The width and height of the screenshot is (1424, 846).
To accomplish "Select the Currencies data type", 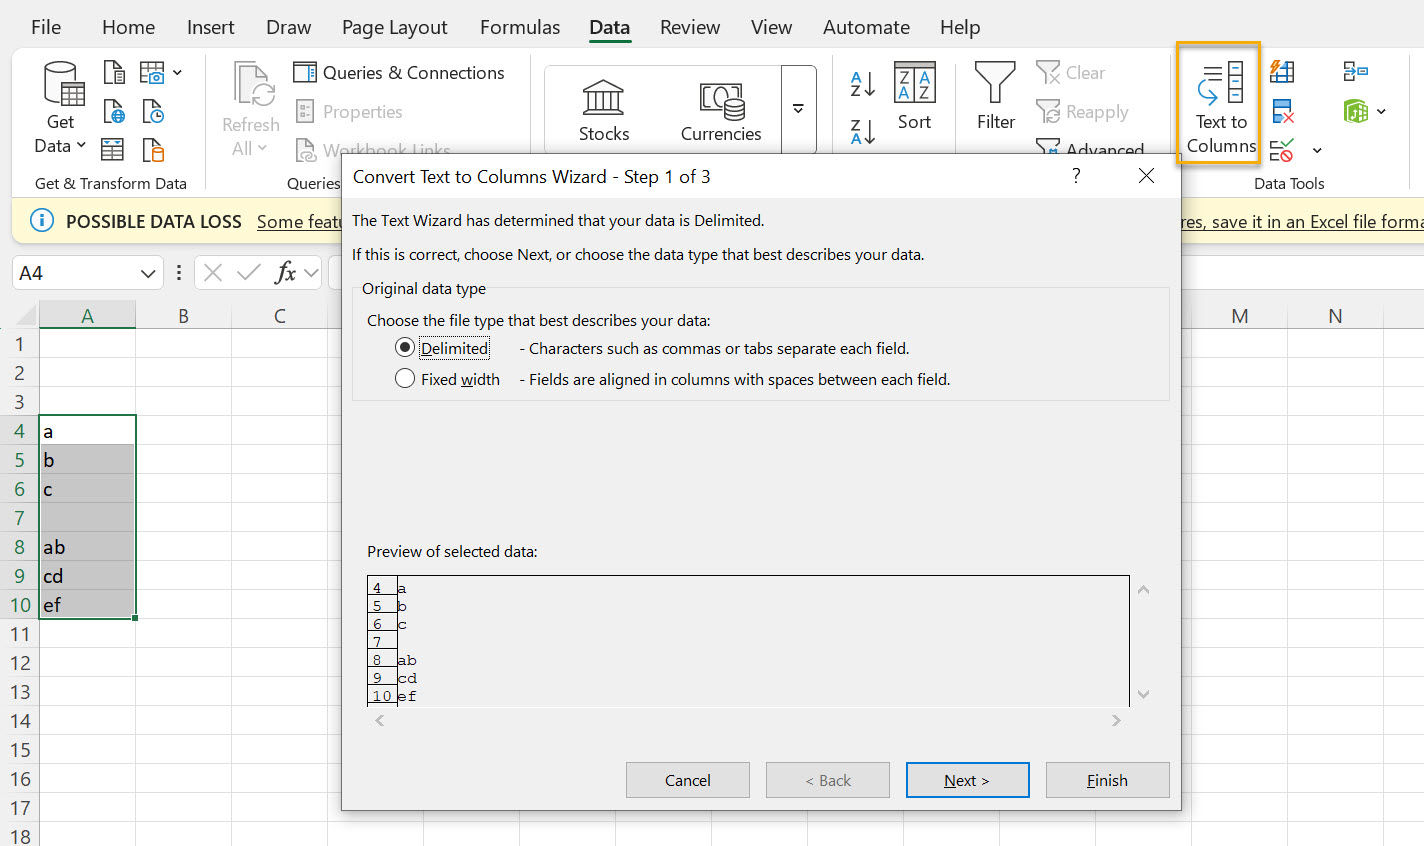I will pos(721,110).
